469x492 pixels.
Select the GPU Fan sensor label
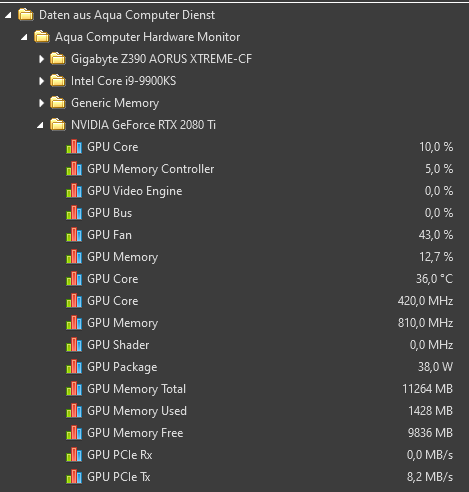click(109, 235)
